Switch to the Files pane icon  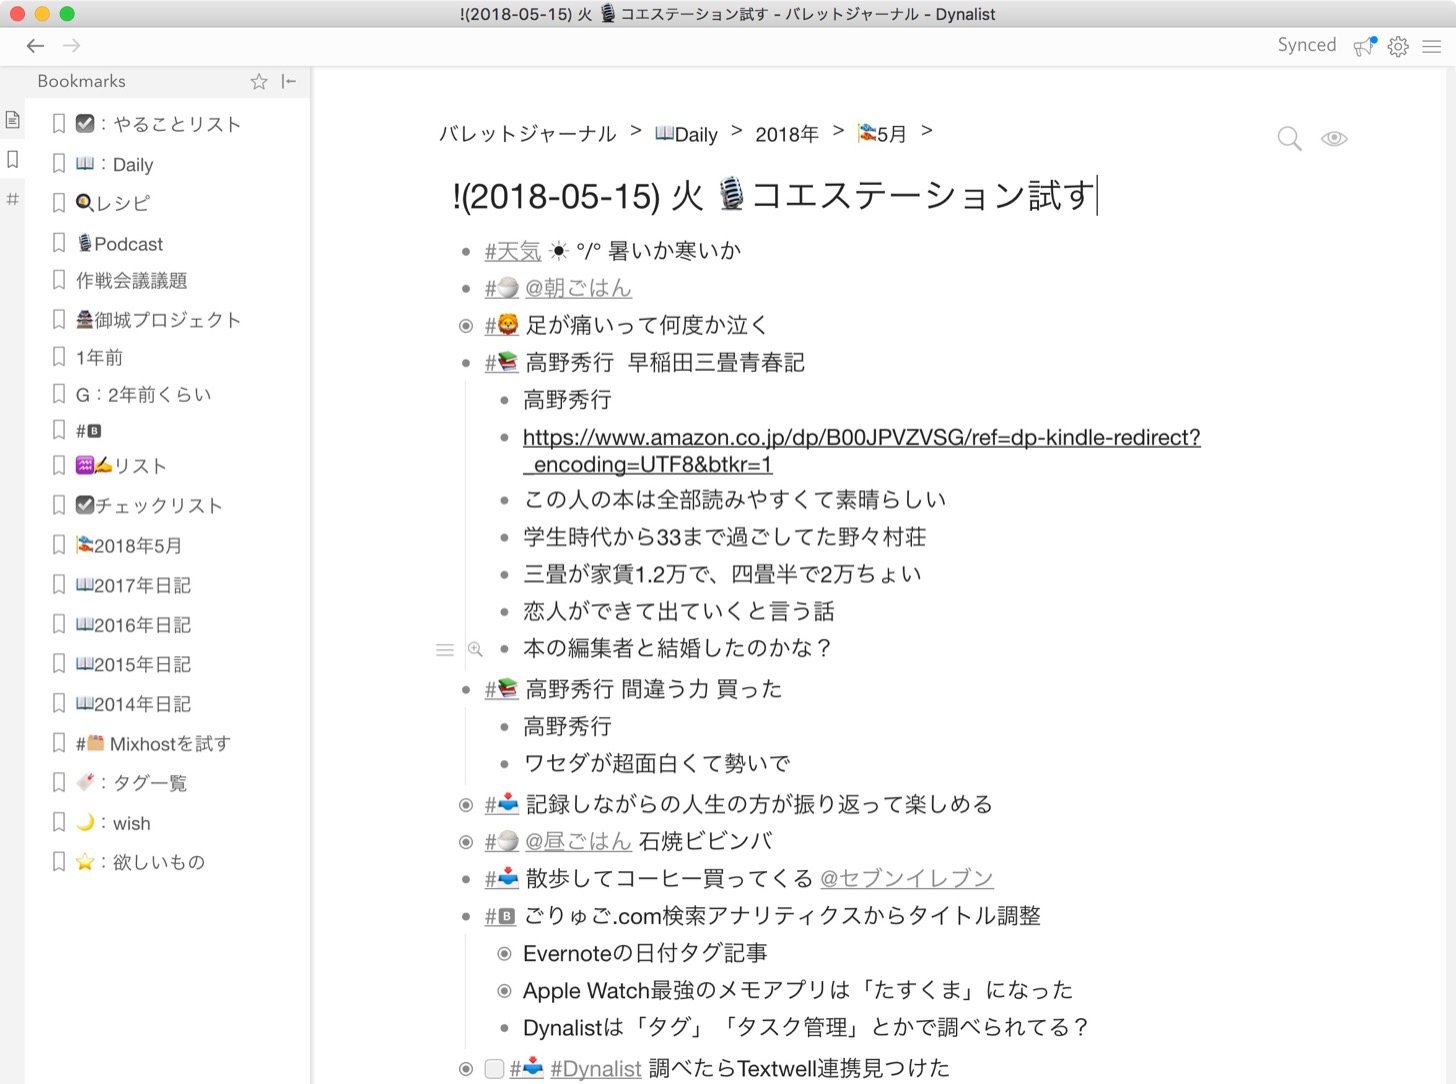(x=13, y=120)
